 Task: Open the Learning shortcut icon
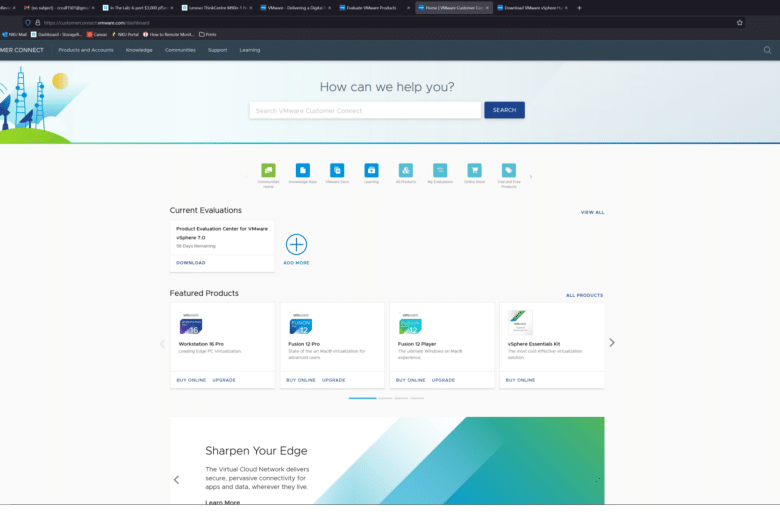coord(371,170)
